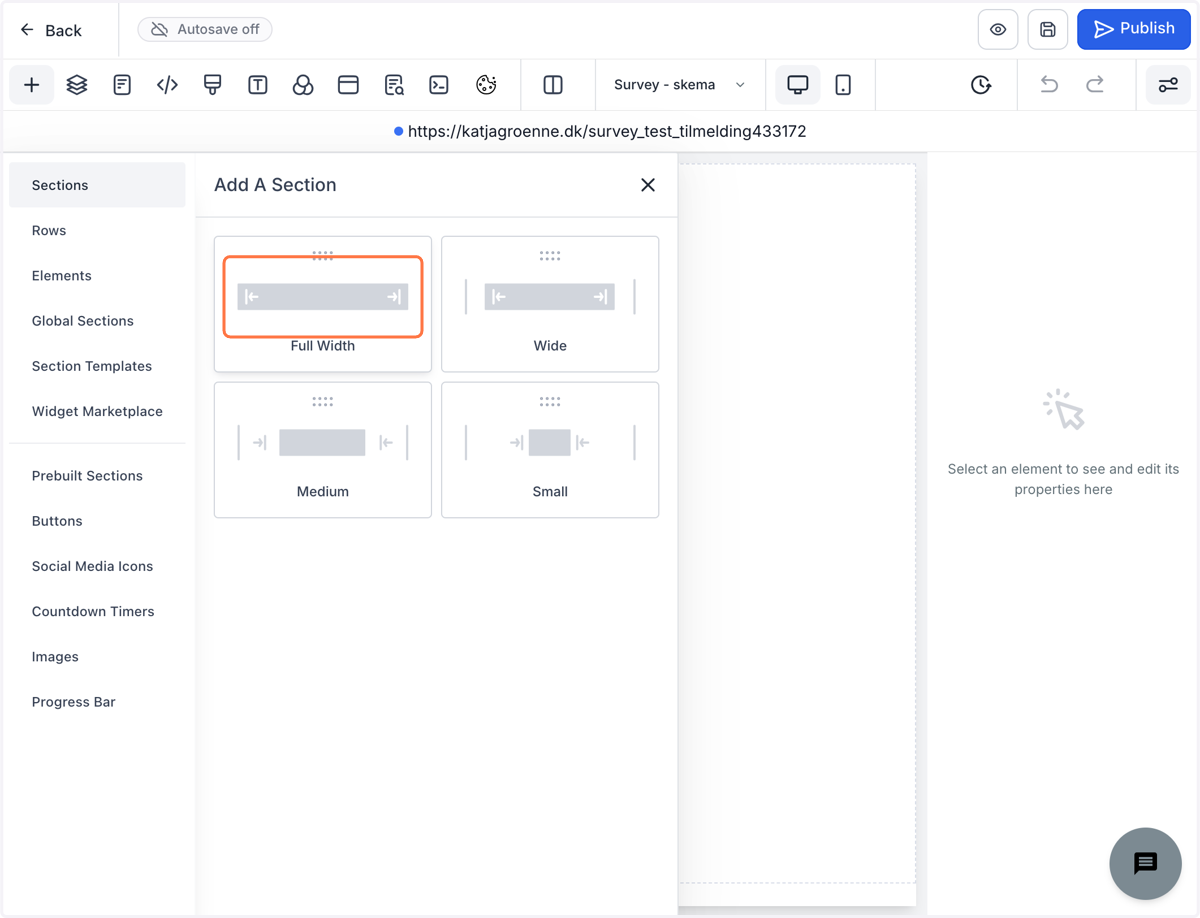1200x918 pixels.
Task: Click the redo arrow
Action: (x=1095, y=85)
